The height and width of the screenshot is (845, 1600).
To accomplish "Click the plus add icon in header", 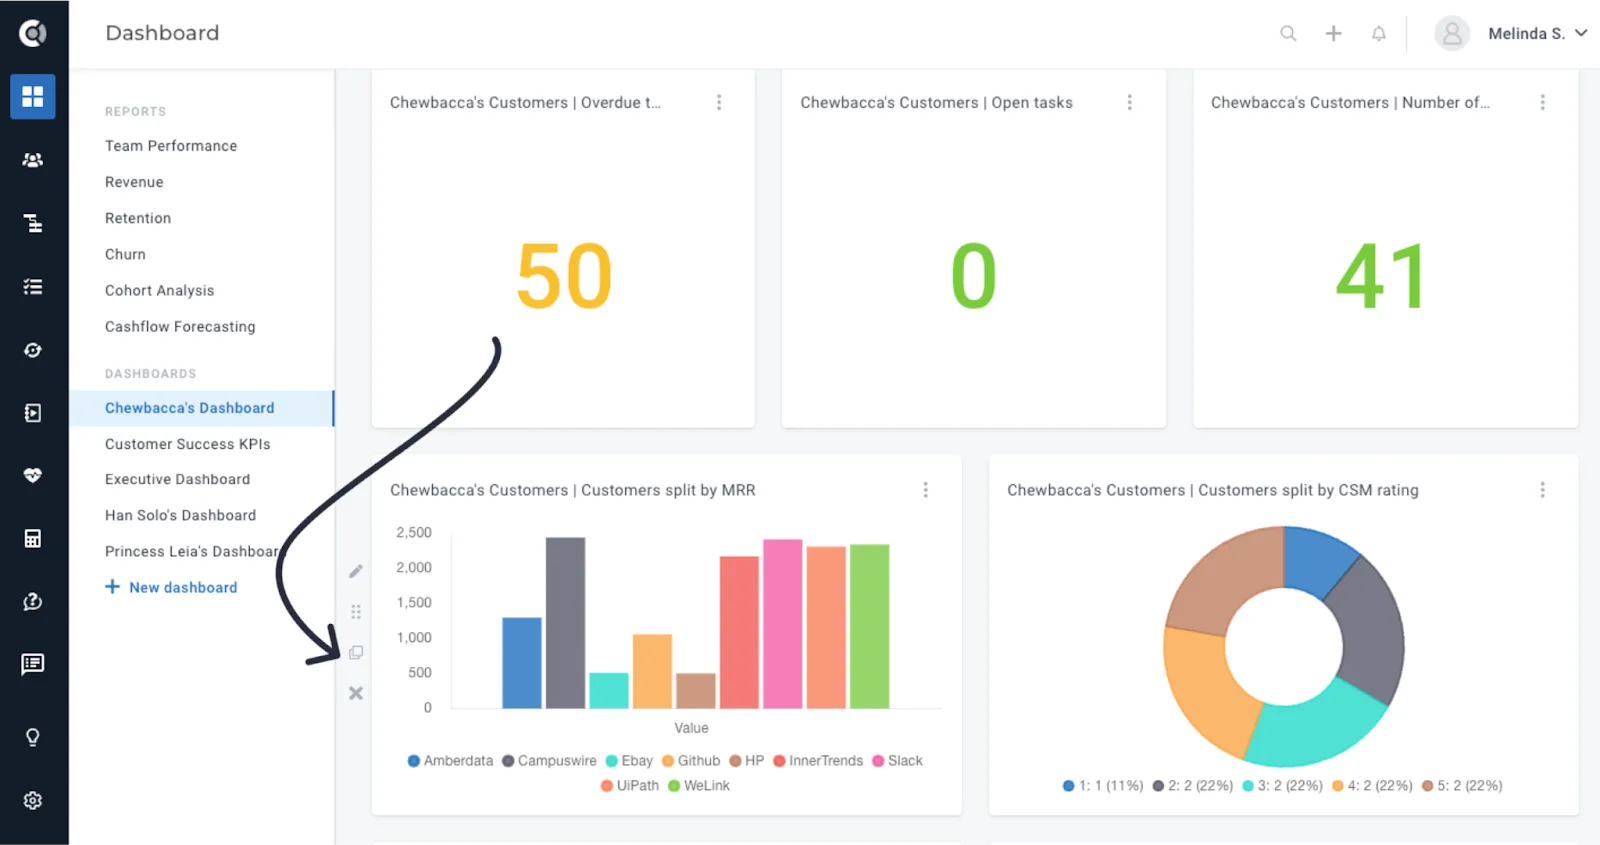I will pos(1333,34).
